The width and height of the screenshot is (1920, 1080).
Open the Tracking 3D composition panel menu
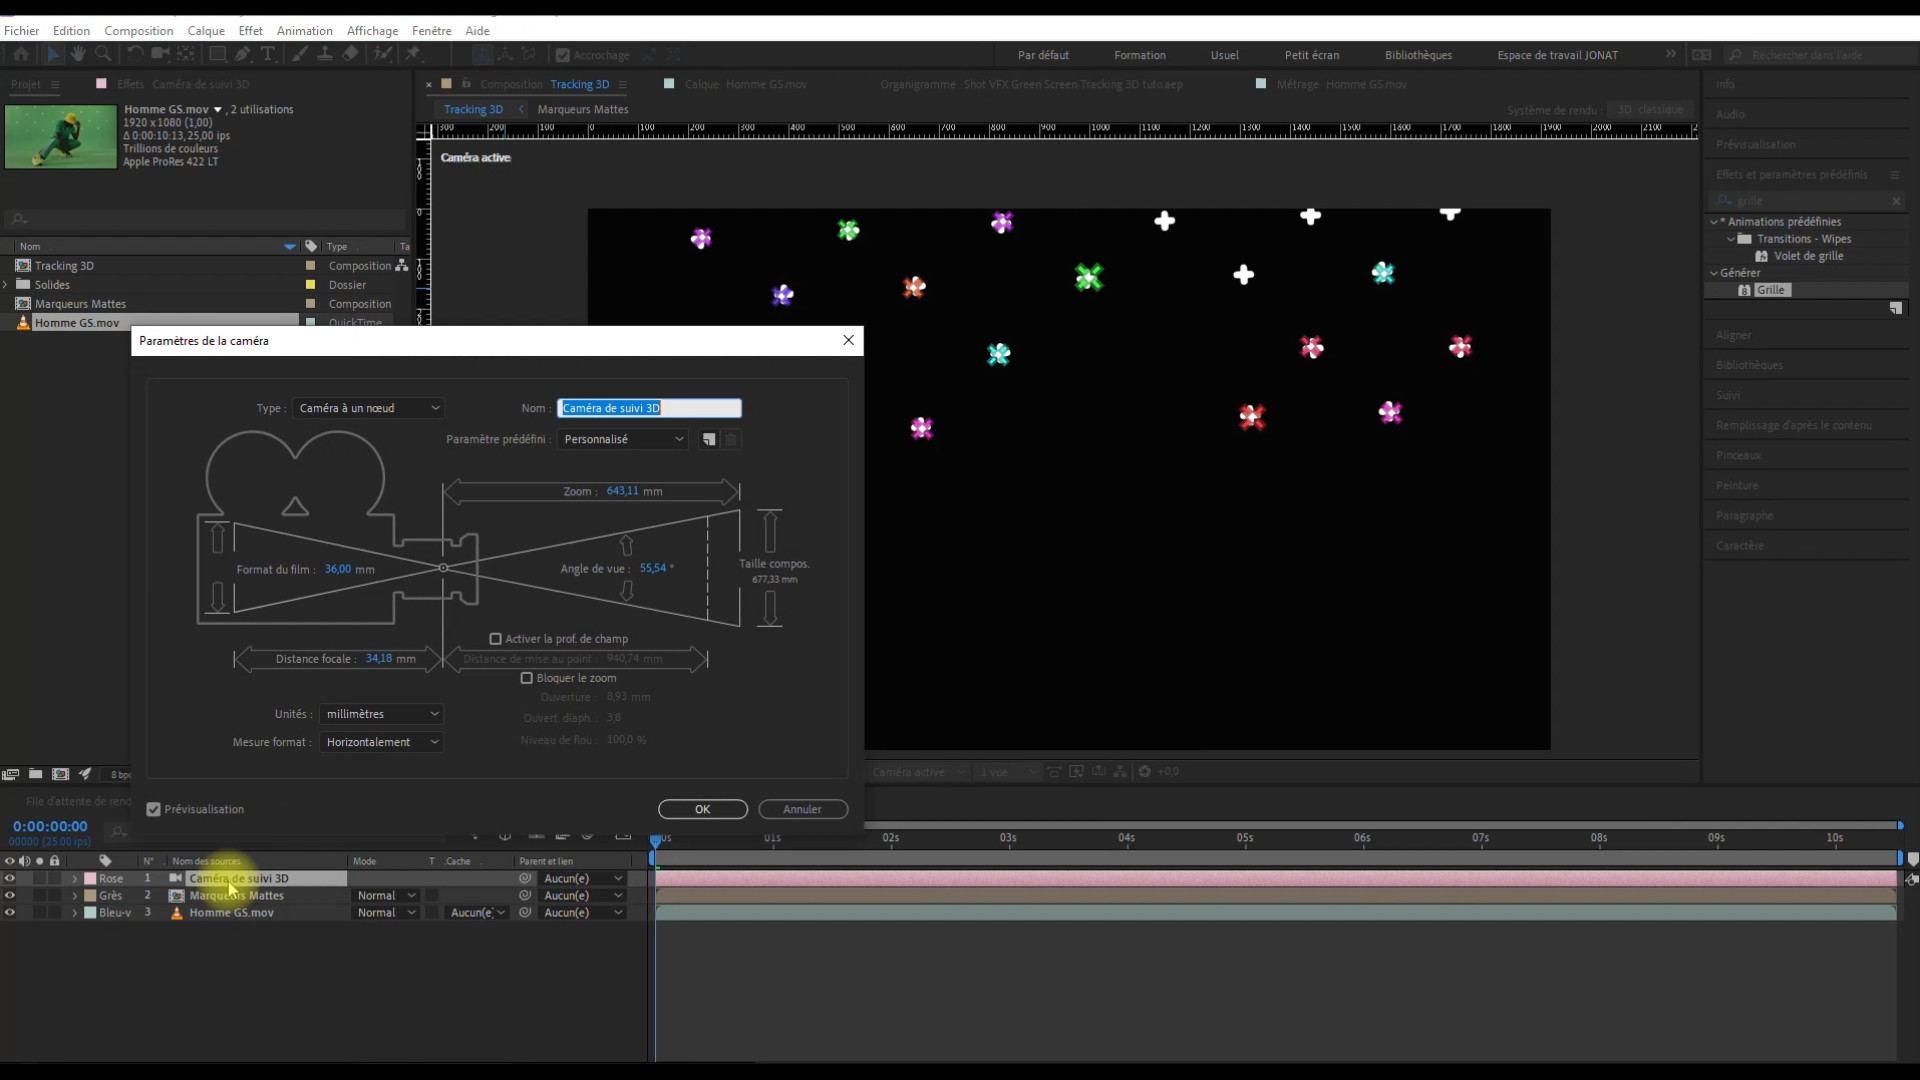[x=623, y=84]
